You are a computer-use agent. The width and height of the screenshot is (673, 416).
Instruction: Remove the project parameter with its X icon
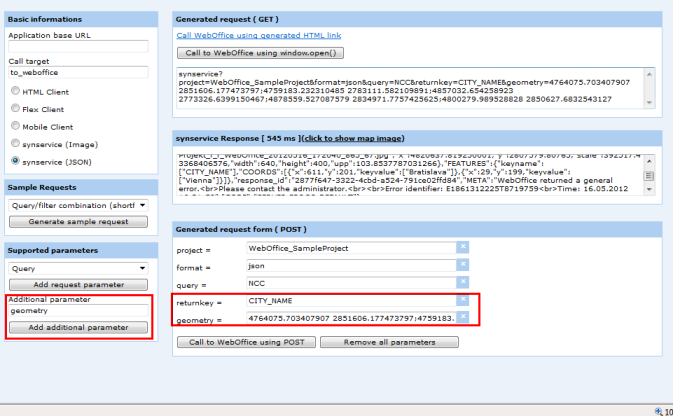pyautogui.click(x=463, y=247)
